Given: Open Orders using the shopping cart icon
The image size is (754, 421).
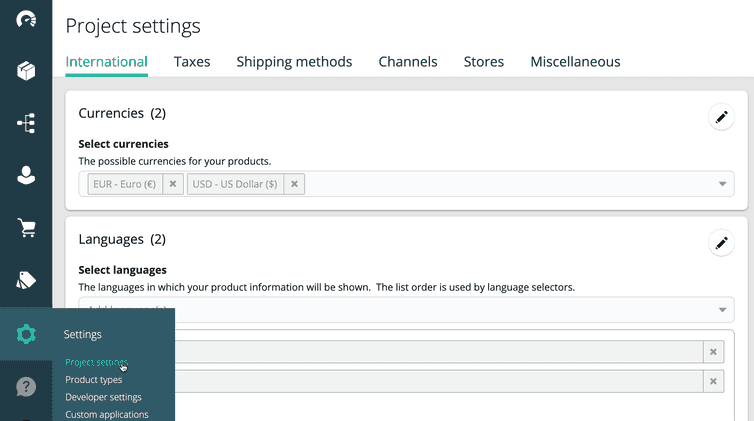Looking at the screenshot, I should coord(26,228).
